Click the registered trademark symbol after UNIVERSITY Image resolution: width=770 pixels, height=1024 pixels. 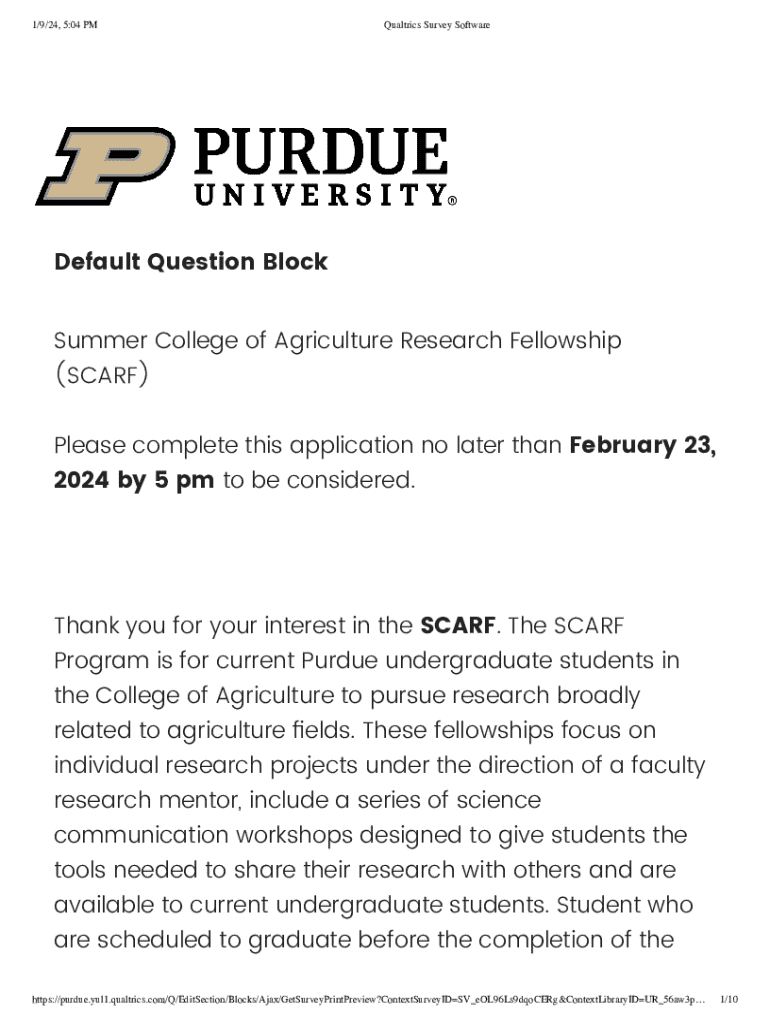point(452,201)
